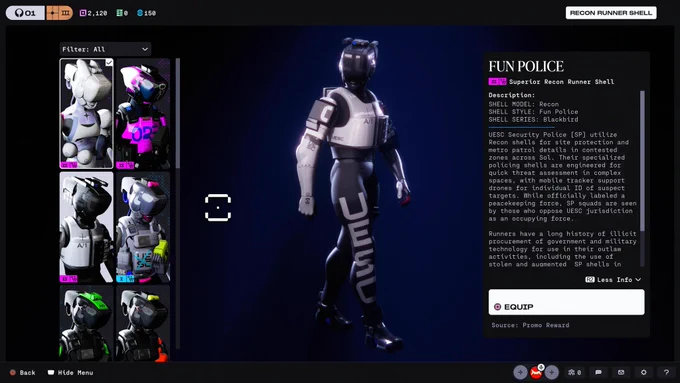680x383 pixels.
Task: Click the right add squad member plus
Action: [x=552, y=372]
